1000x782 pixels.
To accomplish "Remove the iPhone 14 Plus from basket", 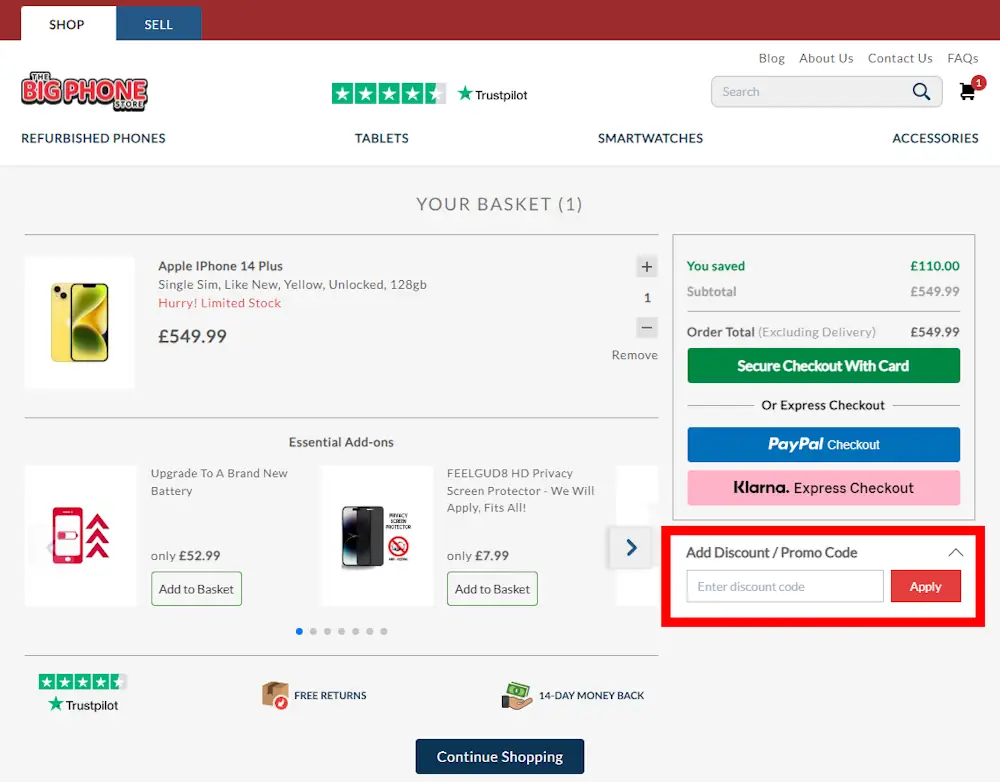I will coord(635,355).
